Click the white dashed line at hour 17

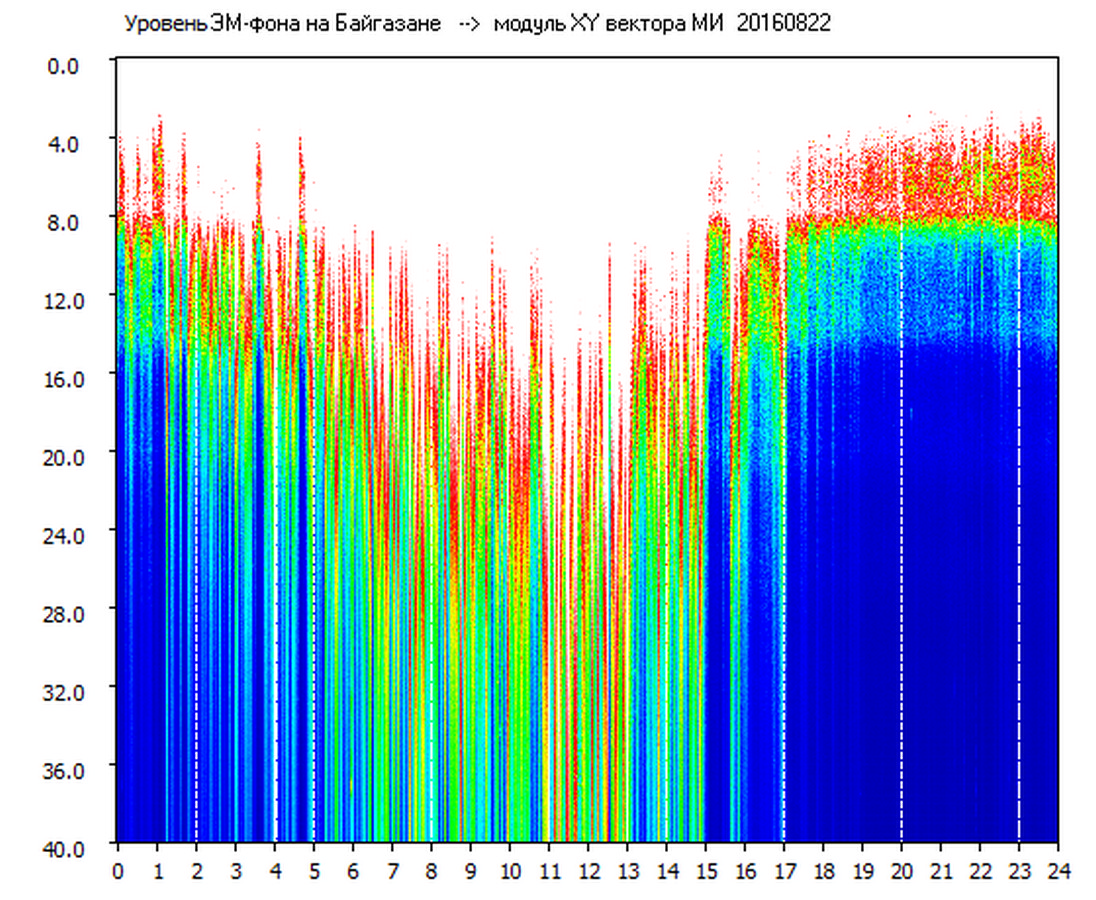click(x=783, y=600)
